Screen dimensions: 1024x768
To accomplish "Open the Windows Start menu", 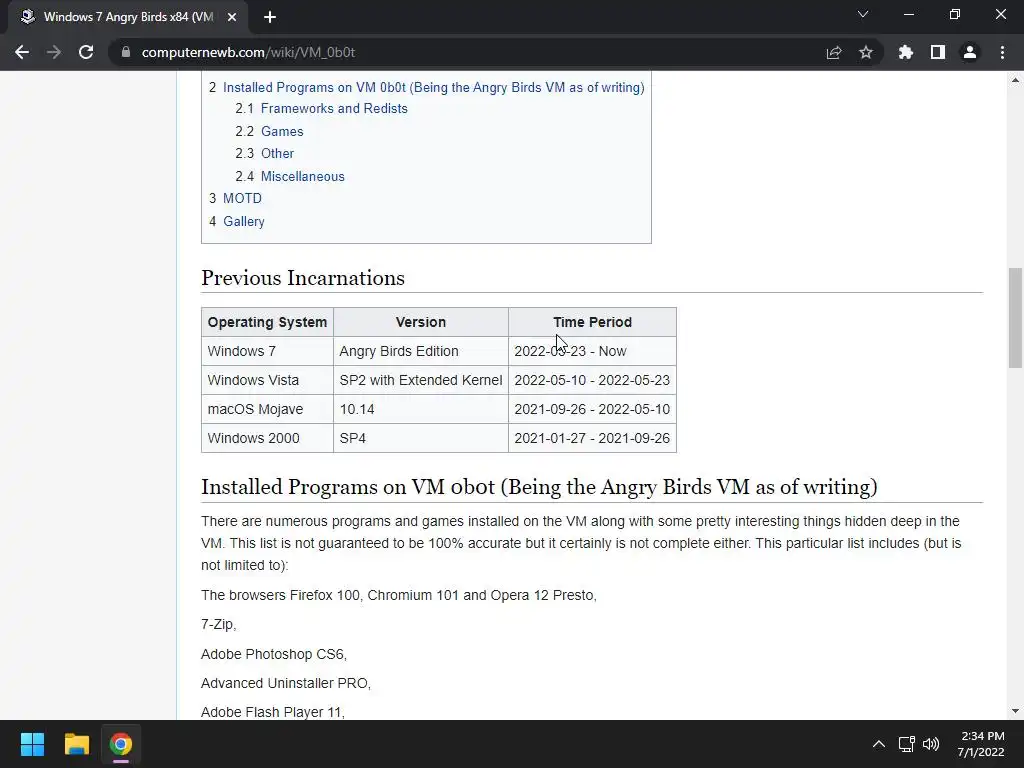I will [x=32, y=744].
